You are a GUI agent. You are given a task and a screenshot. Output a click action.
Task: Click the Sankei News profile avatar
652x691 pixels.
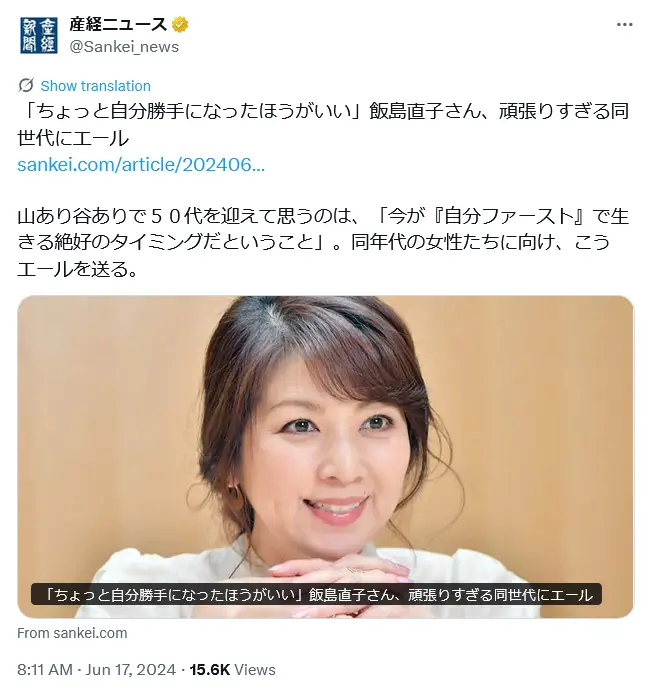point(39,35)
